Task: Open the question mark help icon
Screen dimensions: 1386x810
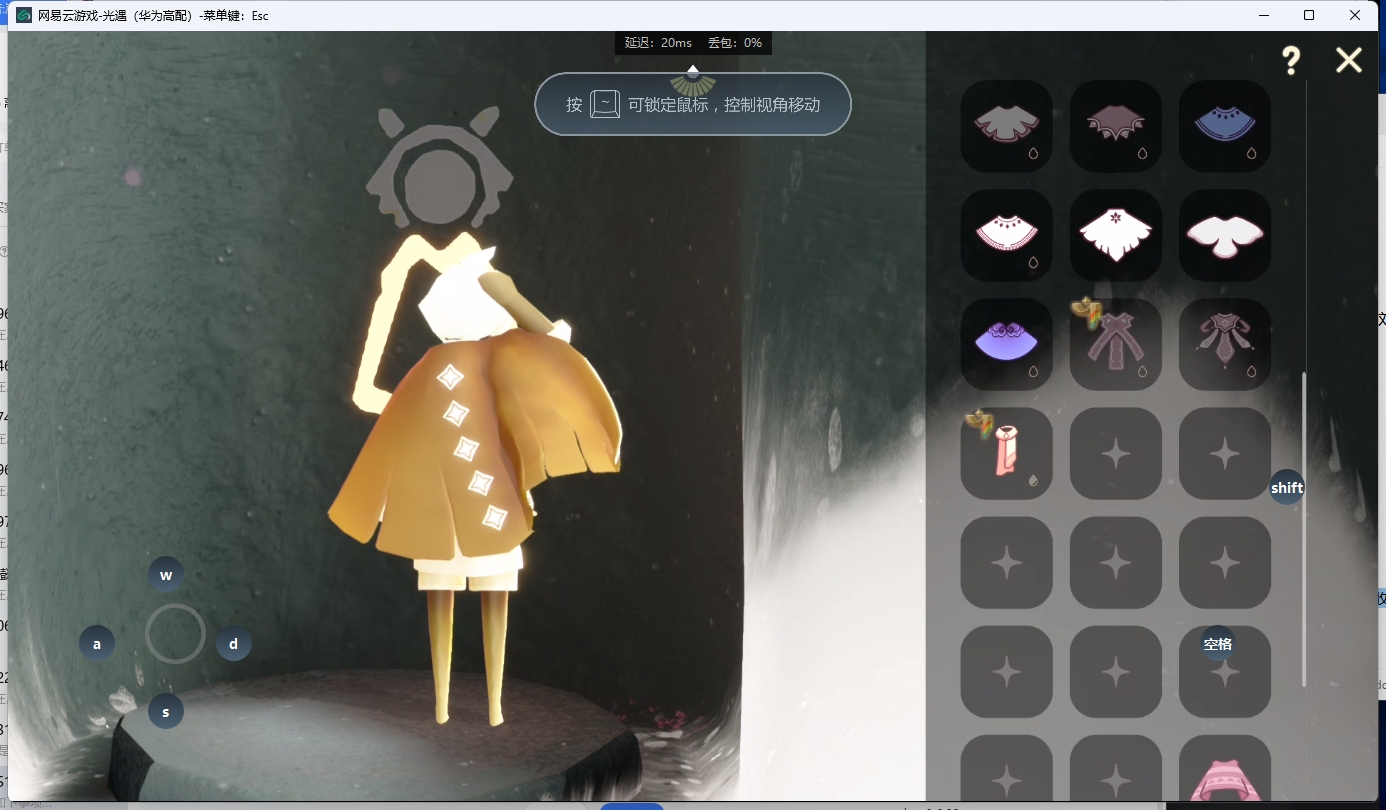Action: pyautogui.click(x=1291, y=61)
